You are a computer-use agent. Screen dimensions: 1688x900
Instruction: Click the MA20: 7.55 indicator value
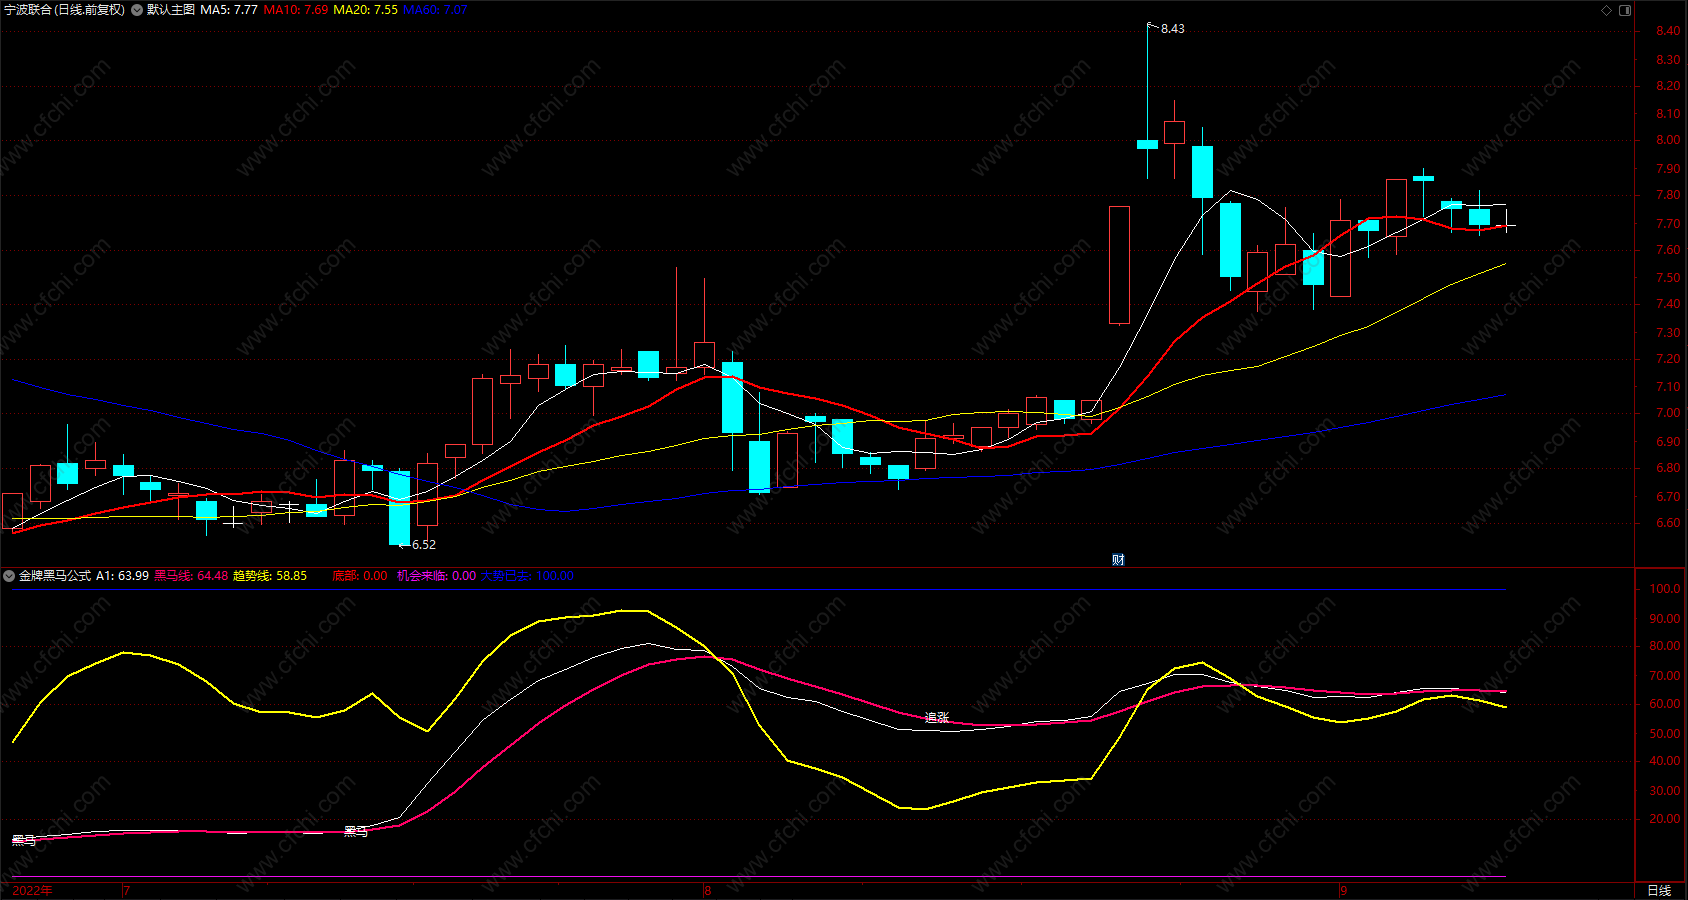(x=365, y=10)
